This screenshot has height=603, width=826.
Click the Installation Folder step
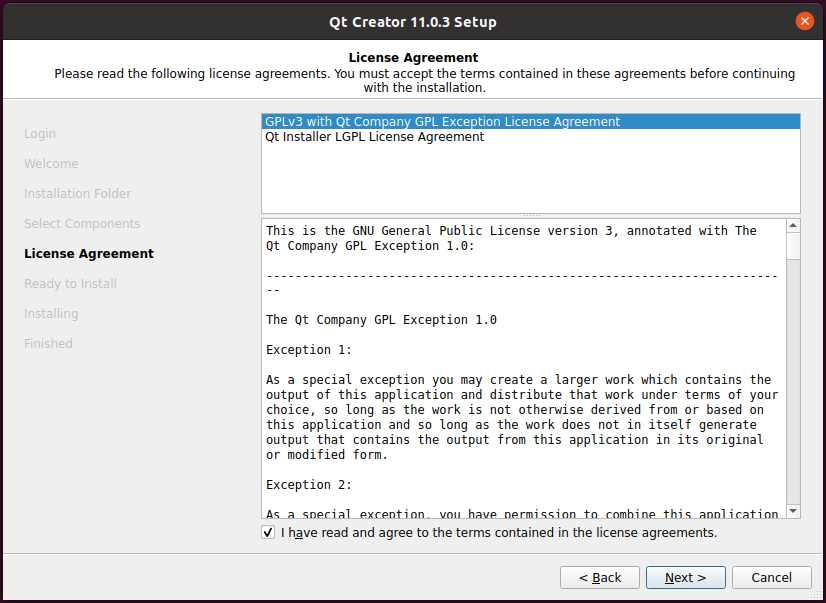tap(77, 194)
